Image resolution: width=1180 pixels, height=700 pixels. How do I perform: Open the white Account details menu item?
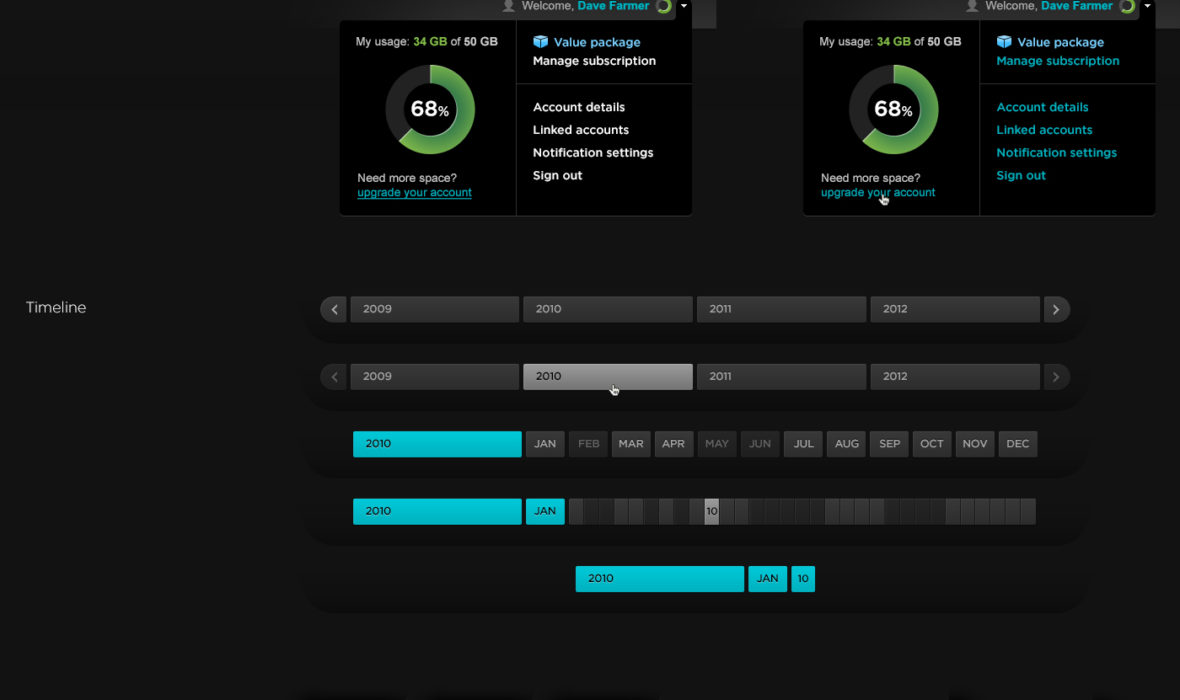[x=578, y=107]
